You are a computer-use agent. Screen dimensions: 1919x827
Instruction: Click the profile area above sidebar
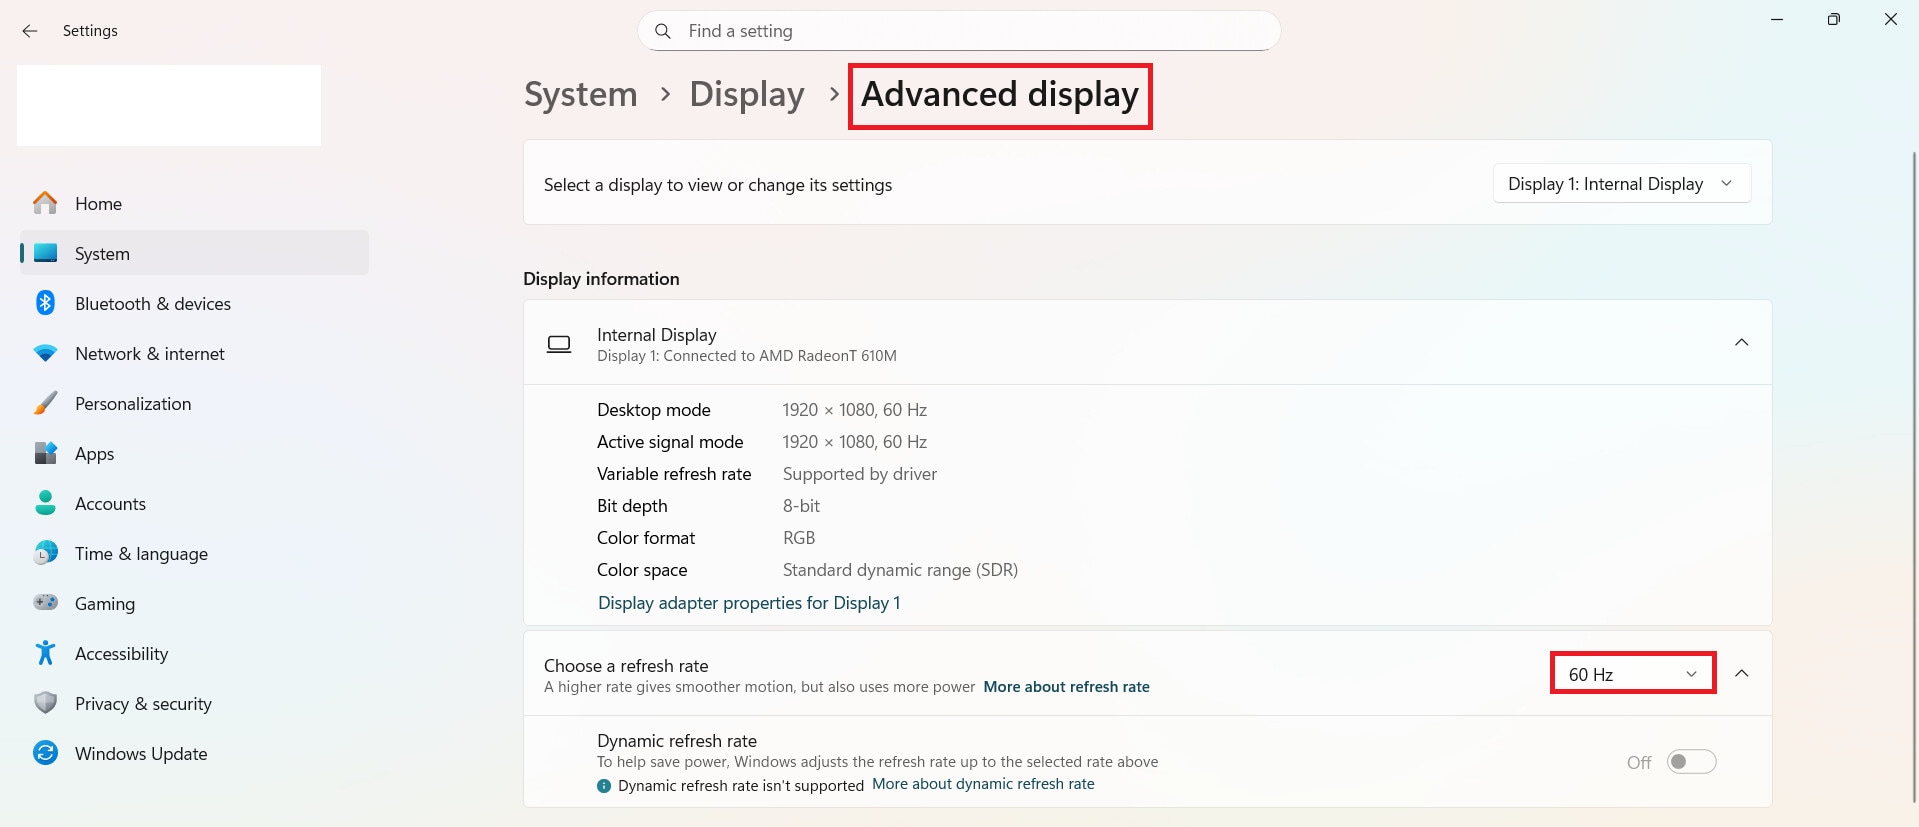pyautogui.click(x=169, y=105)
